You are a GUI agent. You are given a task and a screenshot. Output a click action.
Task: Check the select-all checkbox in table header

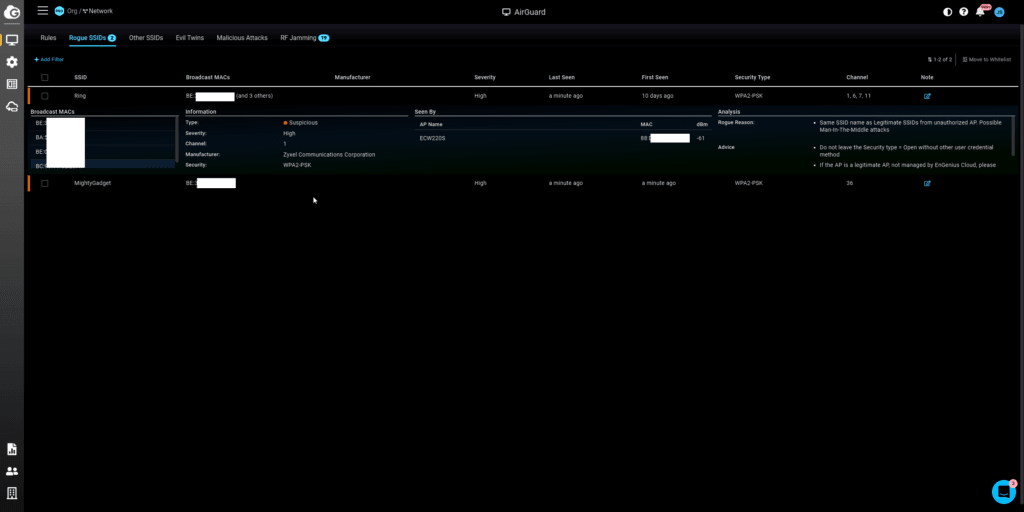tap(45, 77)
